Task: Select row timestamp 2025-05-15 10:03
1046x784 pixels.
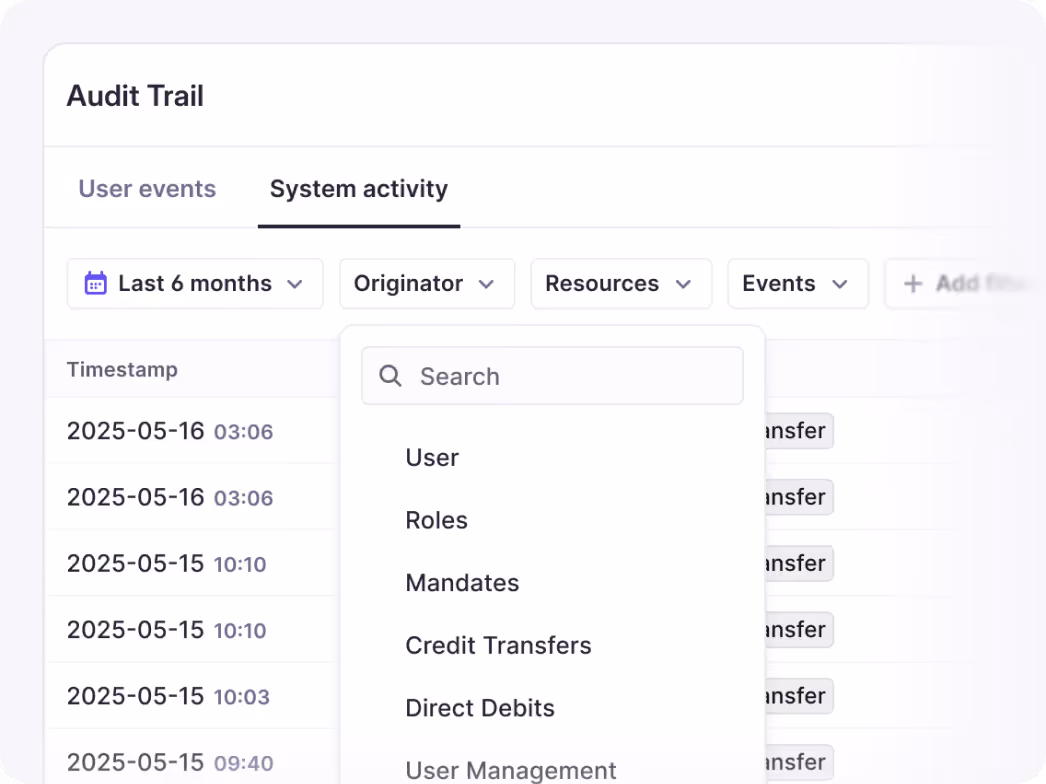Action: click(x=168, y=696)
